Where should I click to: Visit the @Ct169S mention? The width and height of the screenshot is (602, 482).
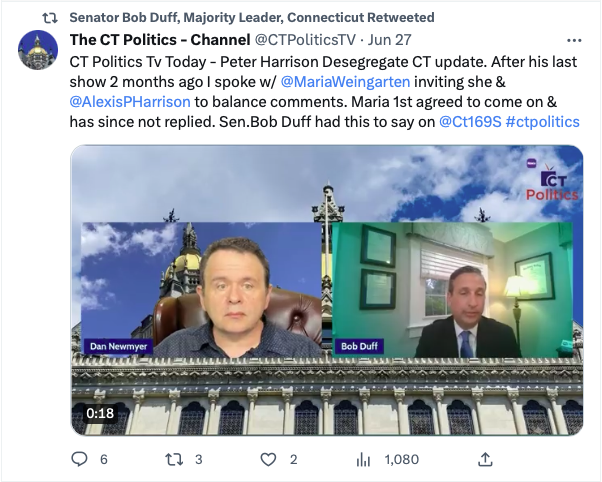point(470,122)
